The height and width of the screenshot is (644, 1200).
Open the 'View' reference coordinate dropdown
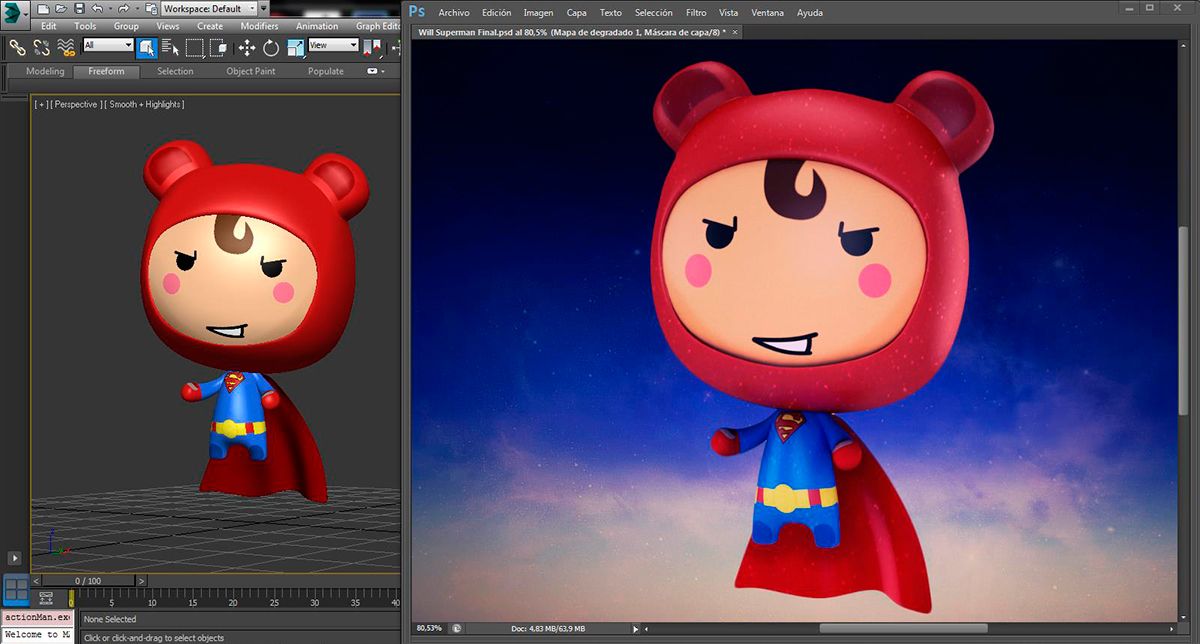333,45
